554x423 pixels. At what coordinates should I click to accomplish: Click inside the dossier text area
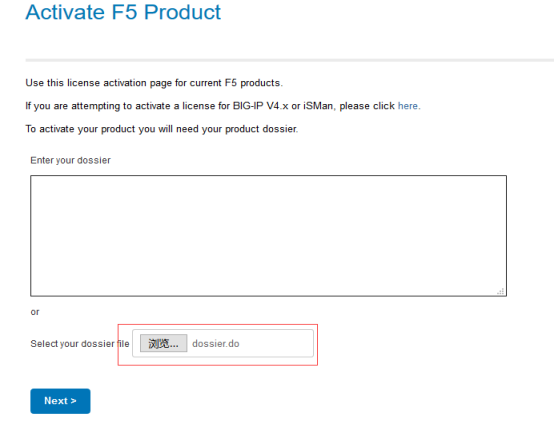269,236
